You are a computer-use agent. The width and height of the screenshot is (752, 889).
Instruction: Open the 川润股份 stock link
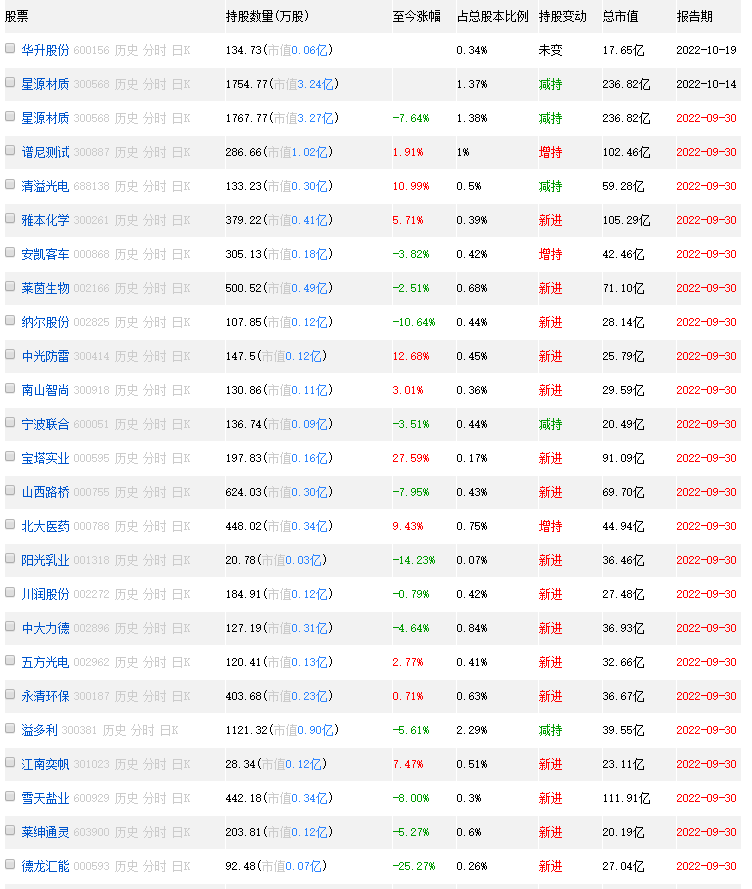(x=45, y=595)
